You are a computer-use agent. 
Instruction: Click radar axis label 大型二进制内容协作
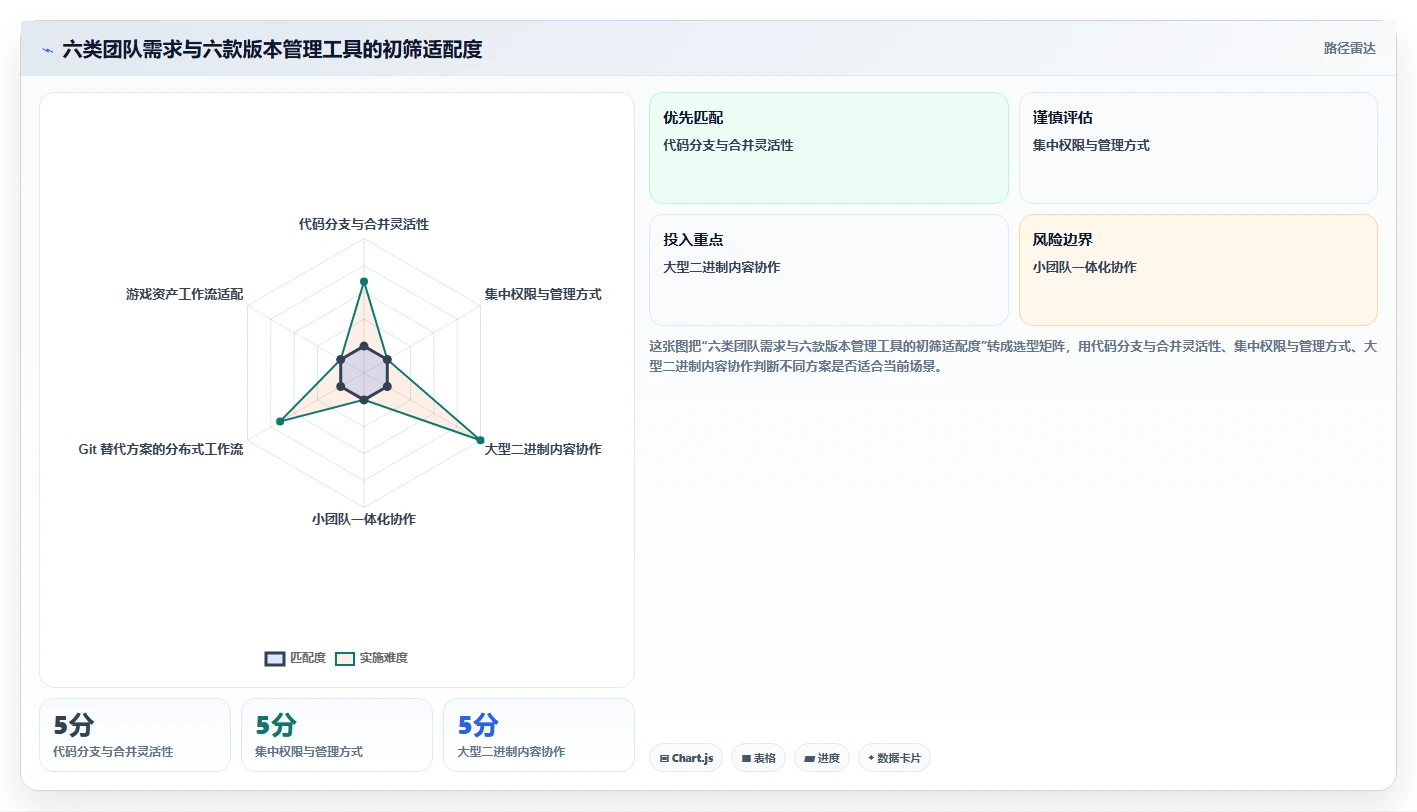click(x=543, y=449)
